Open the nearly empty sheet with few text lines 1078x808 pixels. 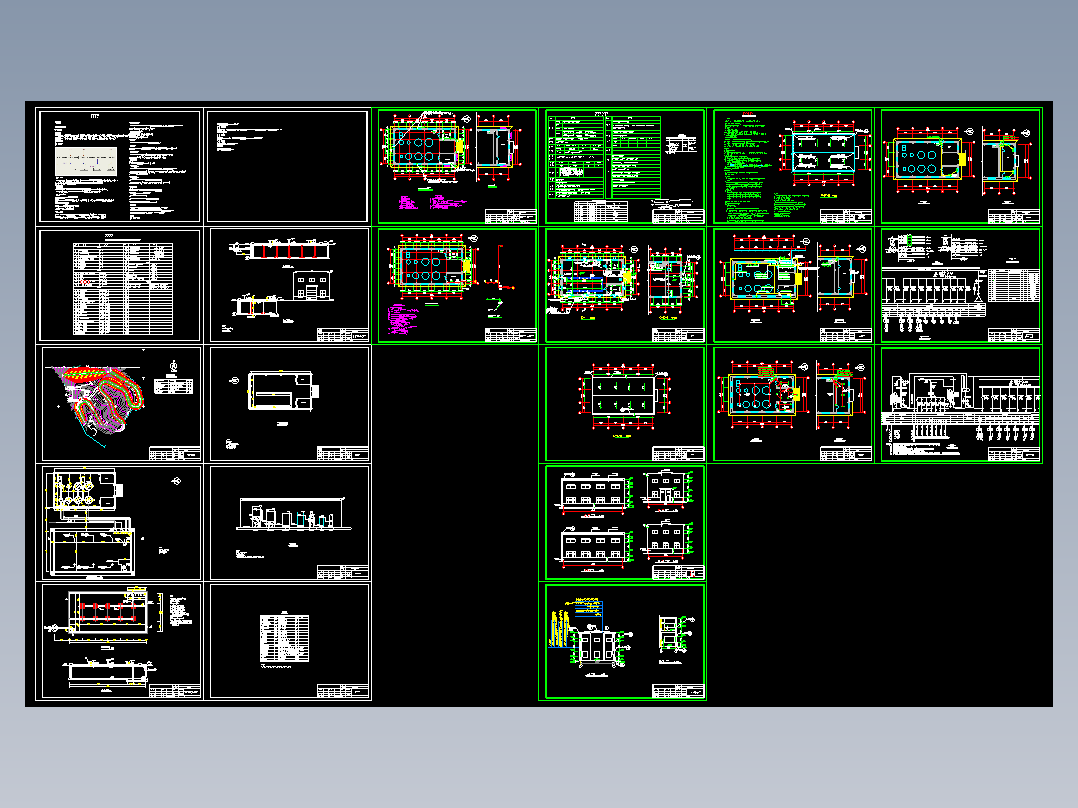click(287, 166)
